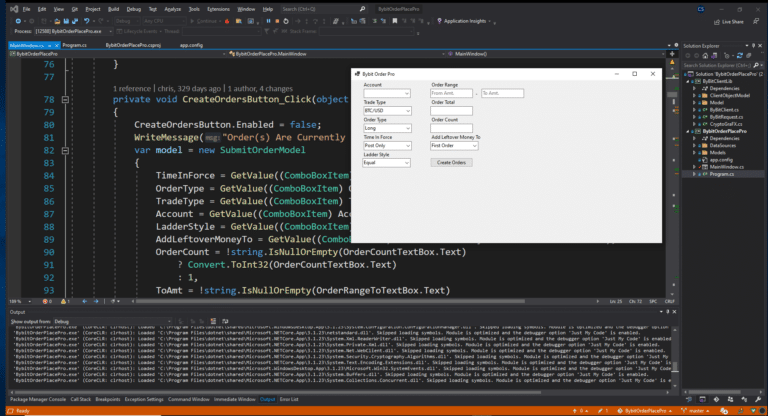Image resolution: width=768 pixels, height=416 pixels.
Task: Open Add Leftover Money To dropdown
Action: [x=454, y=146]
